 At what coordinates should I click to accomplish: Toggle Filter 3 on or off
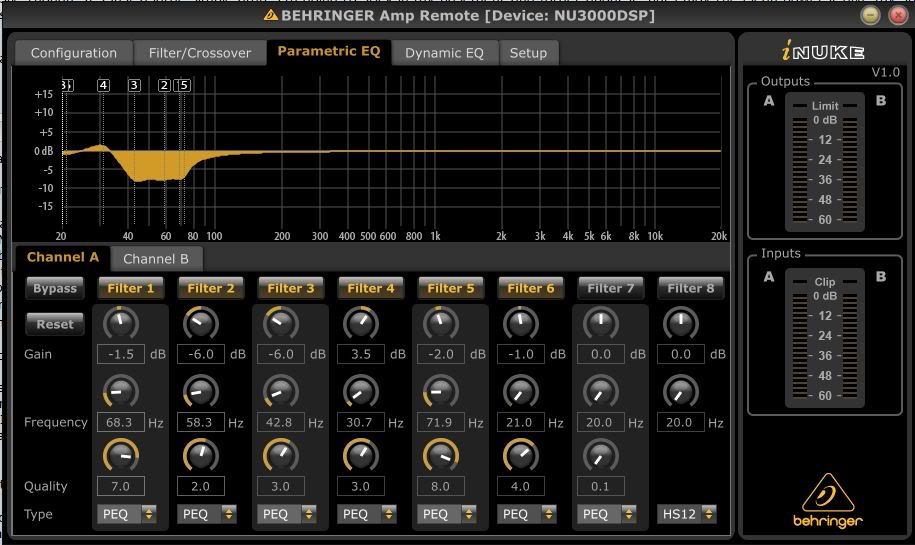pyautogui.click(x=291, y=288)
